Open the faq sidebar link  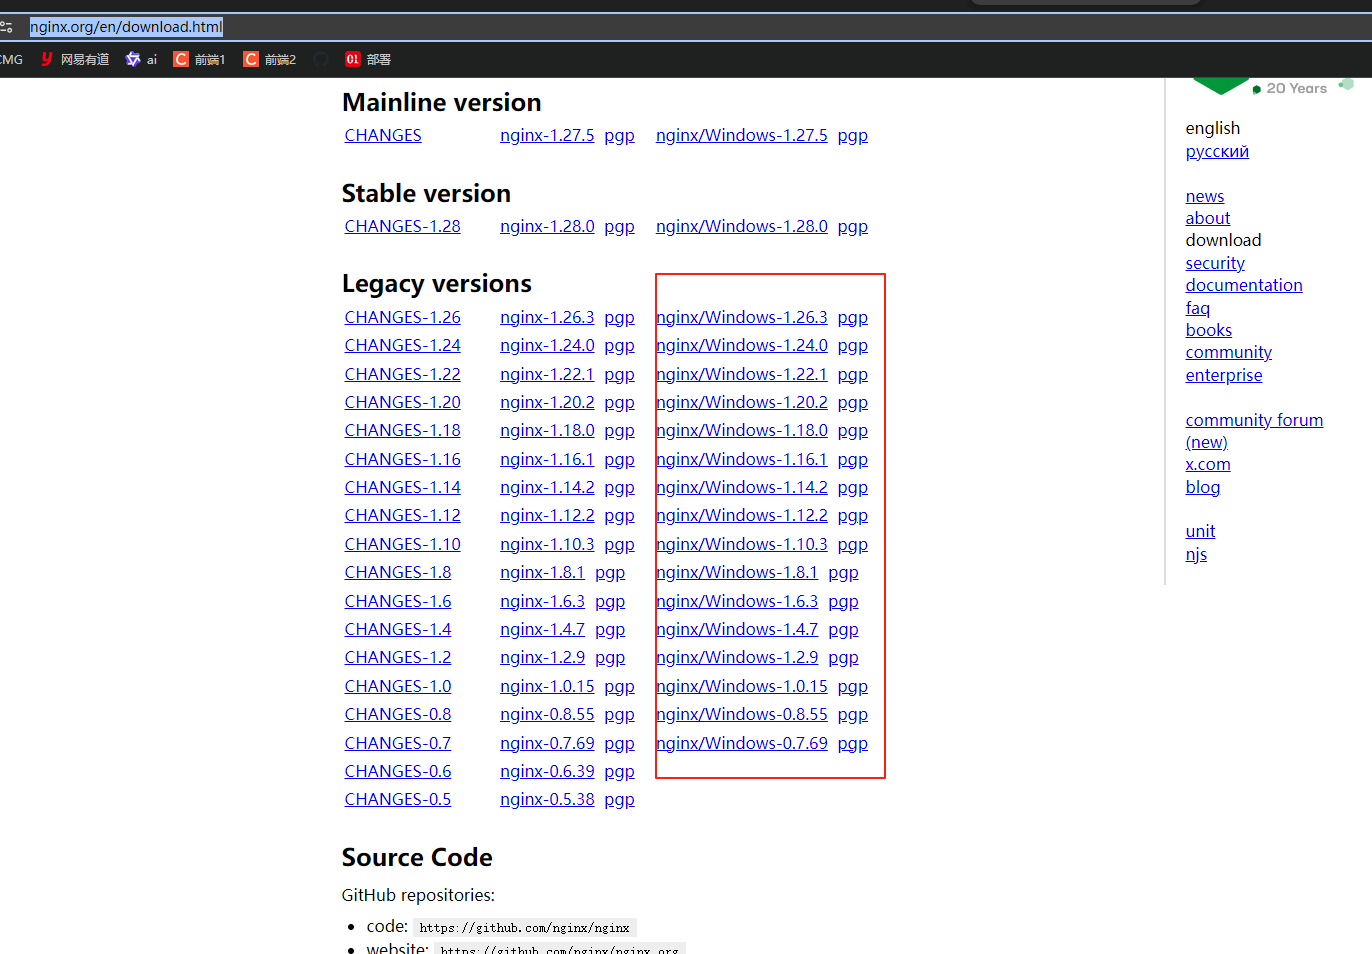click(1197, 308)
